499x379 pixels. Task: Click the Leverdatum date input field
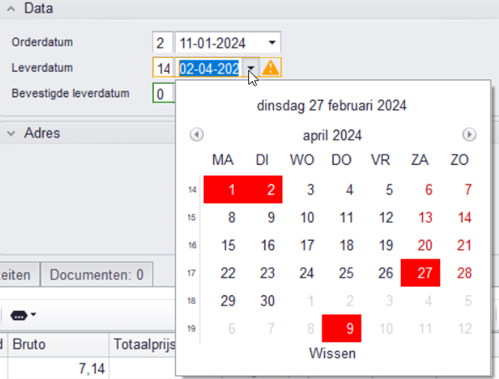[x=210, y=68]
